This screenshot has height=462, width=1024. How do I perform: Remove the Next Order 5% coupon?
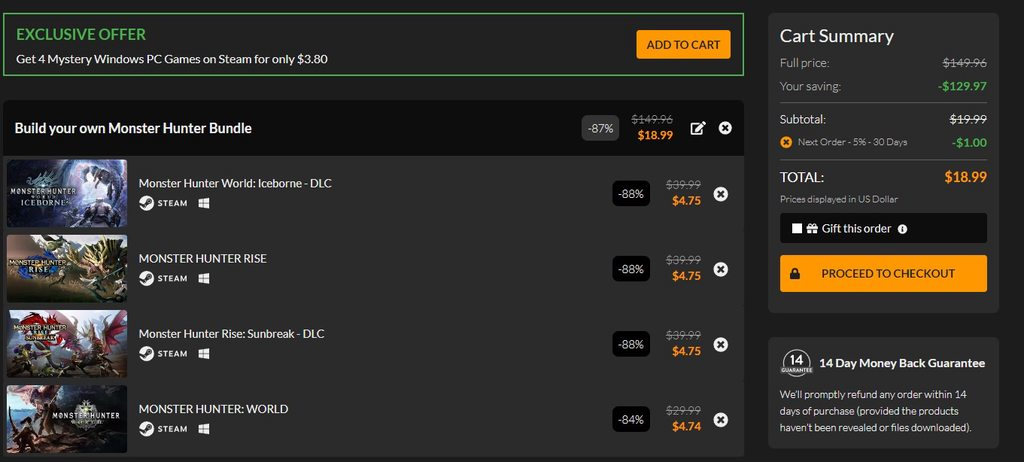[x=786, y=142]
